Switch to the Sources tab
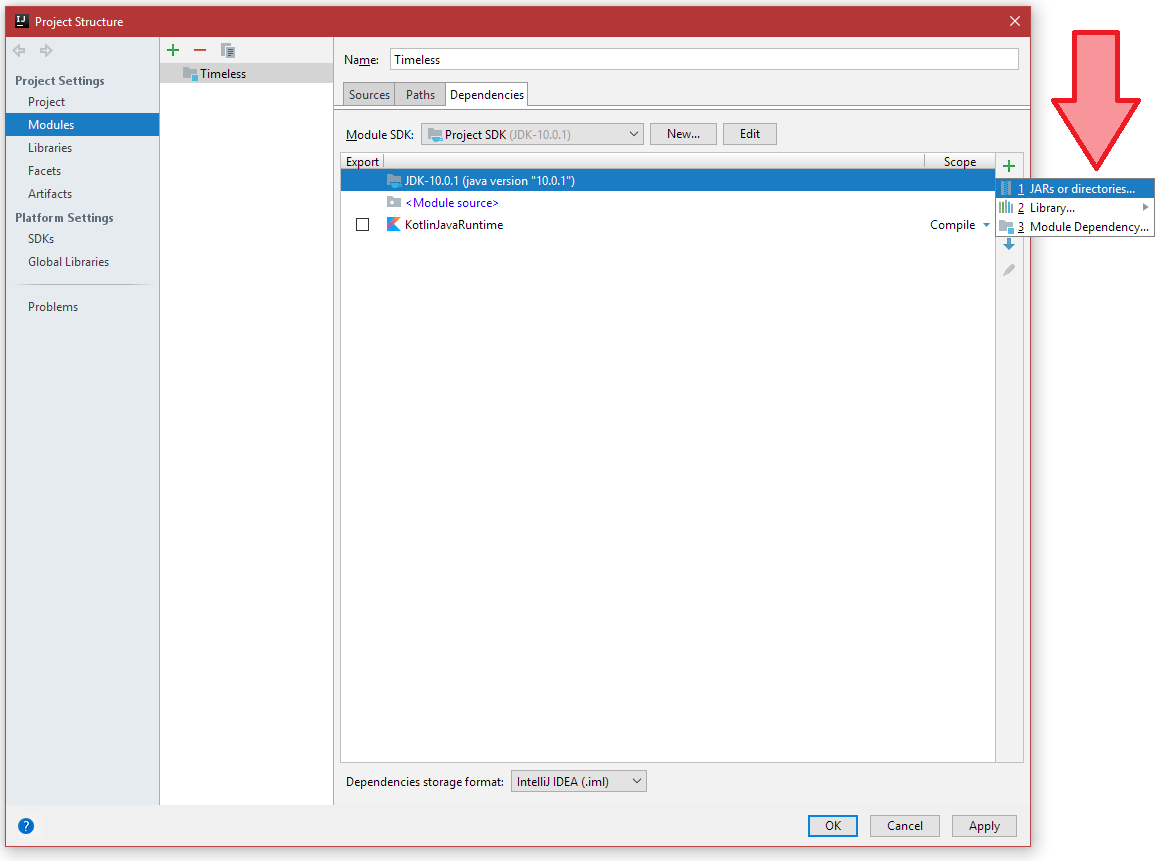Image resolution: width=1162 pixels, height=861 pixels. point(369,95)
